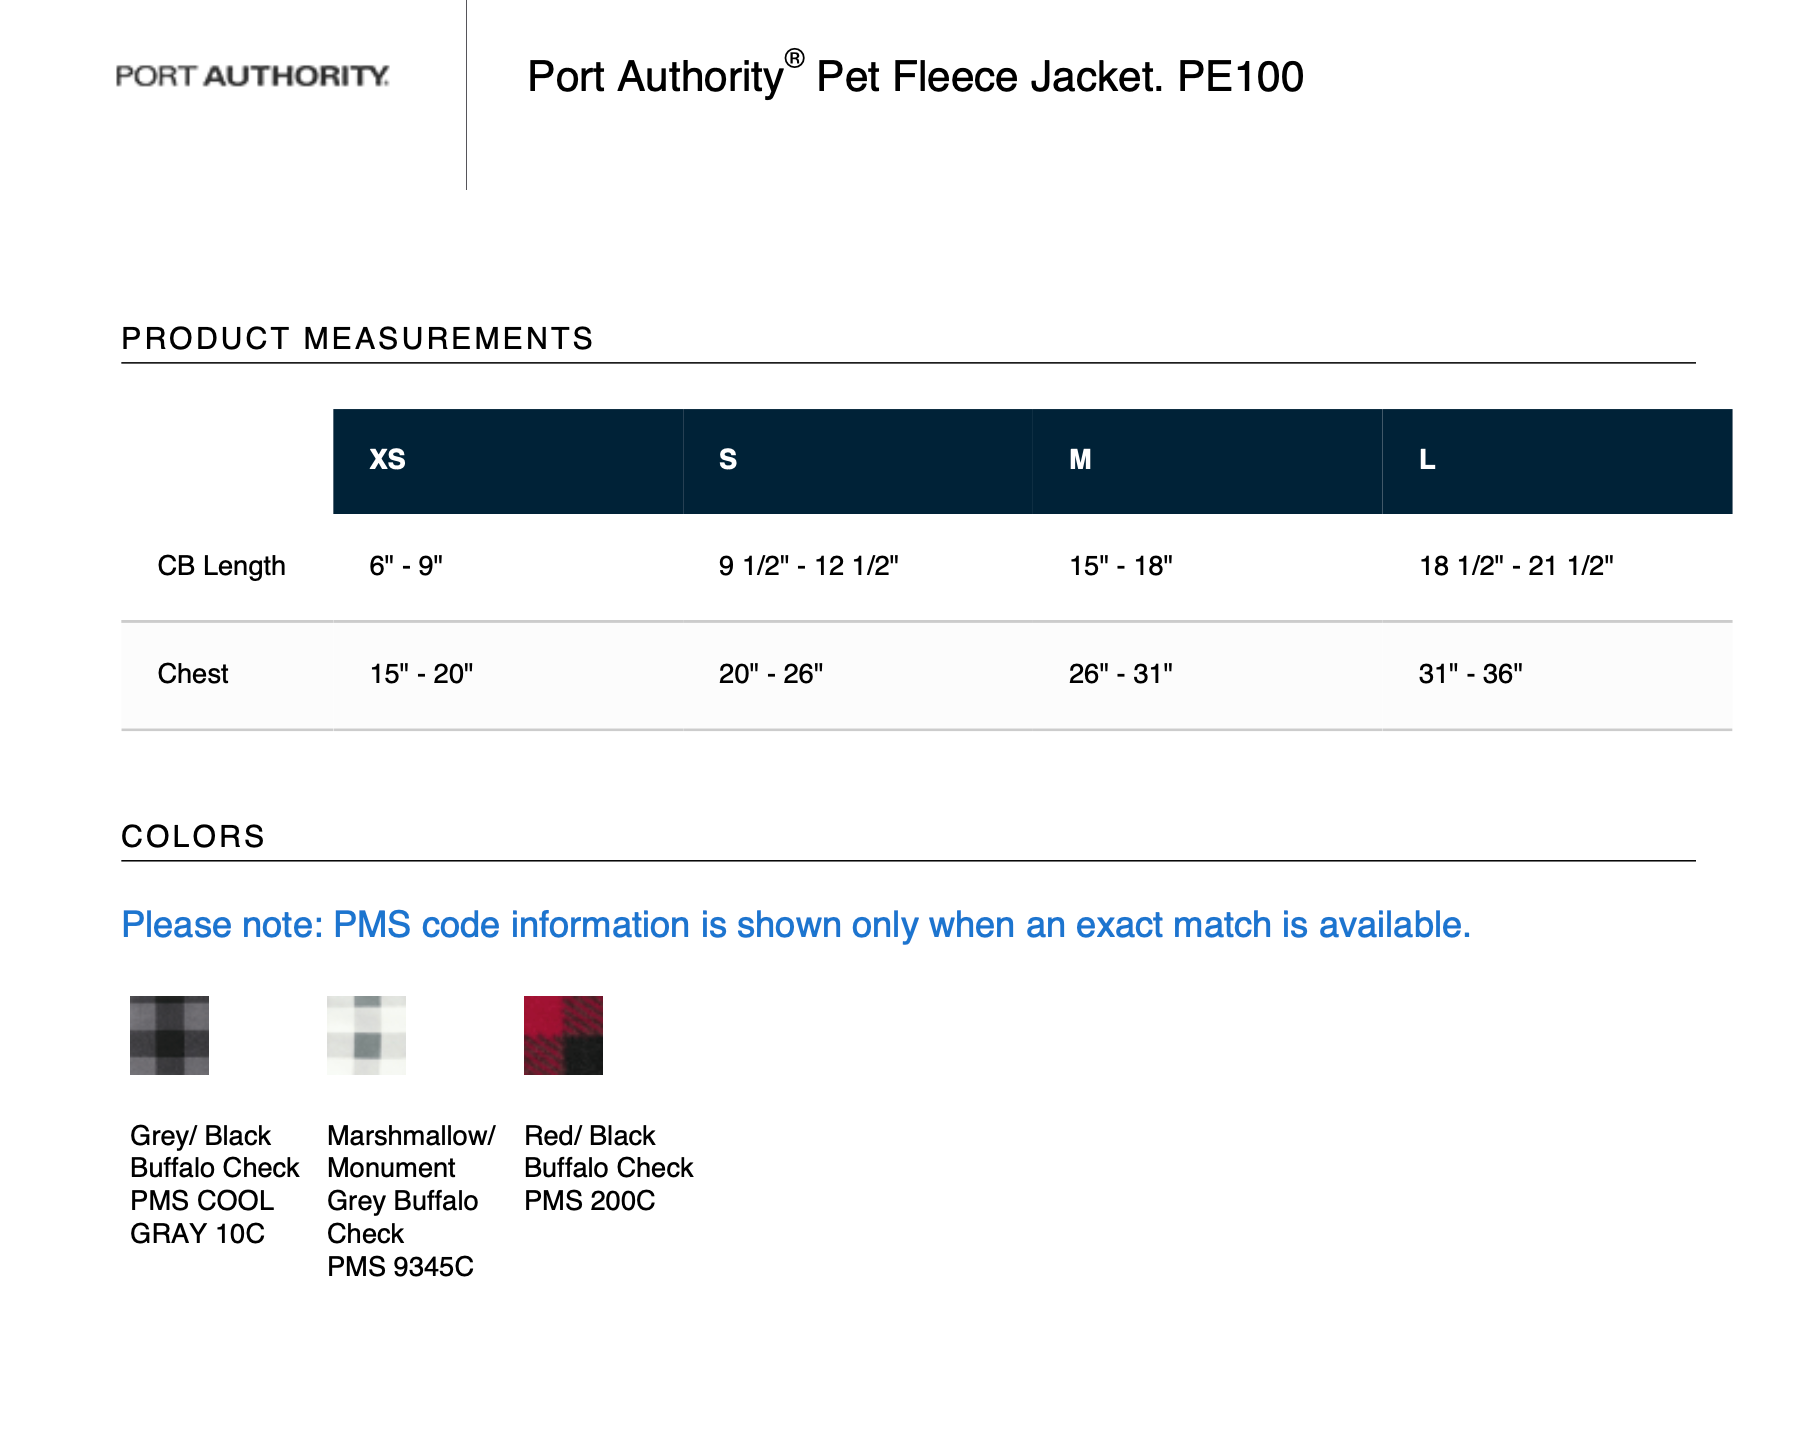Click the S size column header
1816x1436 pixels.
pyautogui.click(x=728, y=460)
